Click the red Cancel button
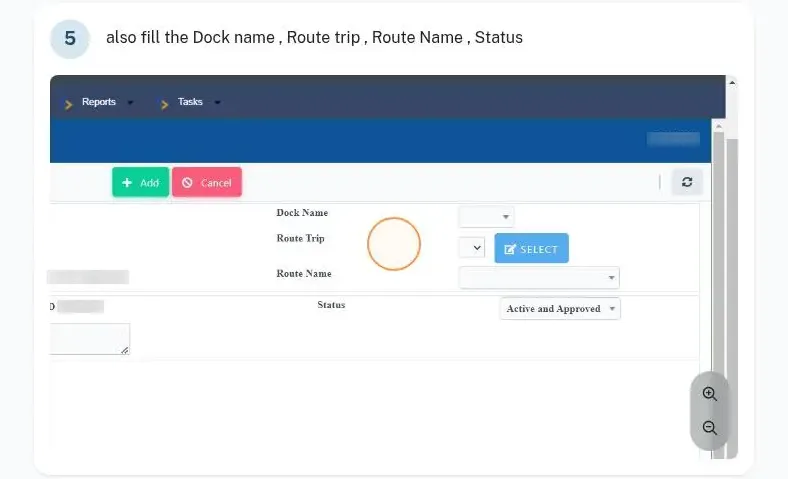 click(x=207, y=182)
